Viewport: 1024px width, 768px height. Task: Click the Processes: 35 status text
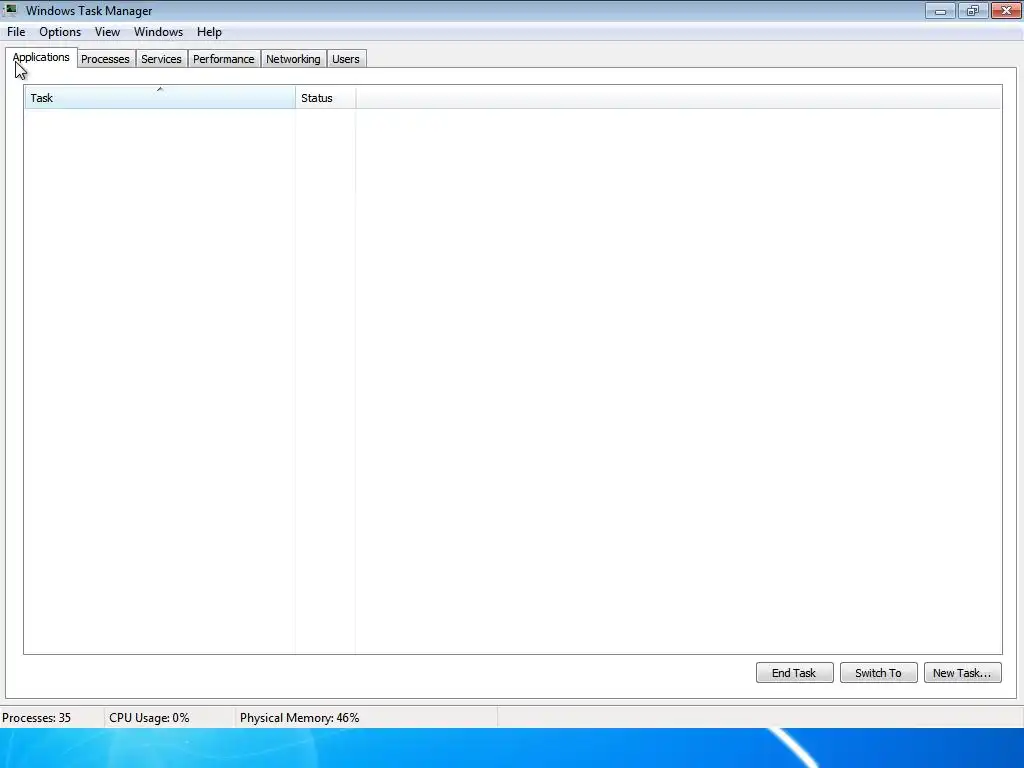click(37, 718)
